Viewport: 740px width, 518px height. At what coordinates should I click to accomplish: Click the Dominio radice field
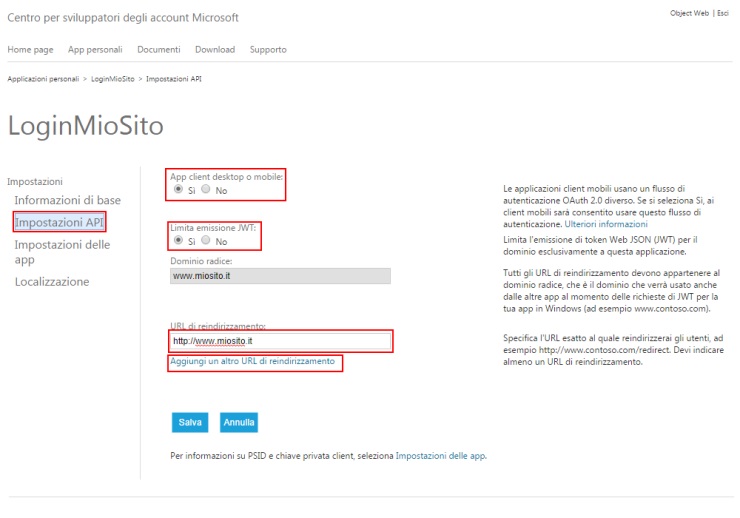coord(280,276)
